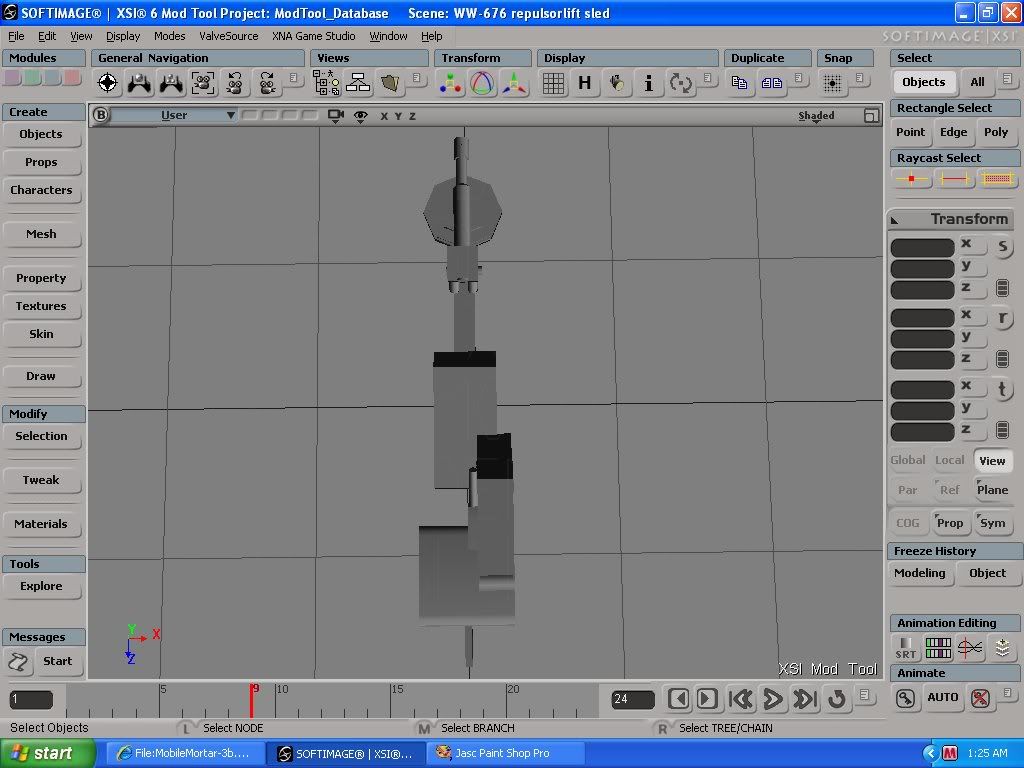Toggle the Plane transform option
1024x768 pixels.
point(992,490)
